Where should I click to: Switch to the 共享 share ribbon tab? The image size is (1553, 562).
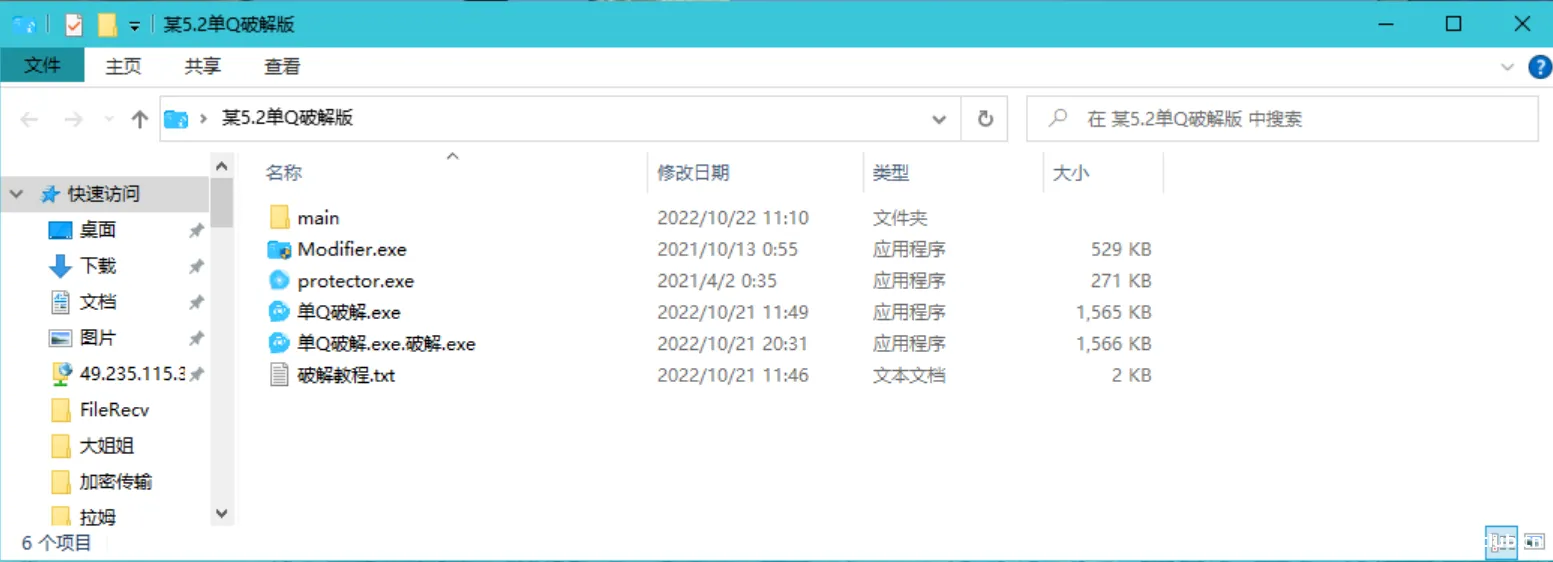point(203,66)
